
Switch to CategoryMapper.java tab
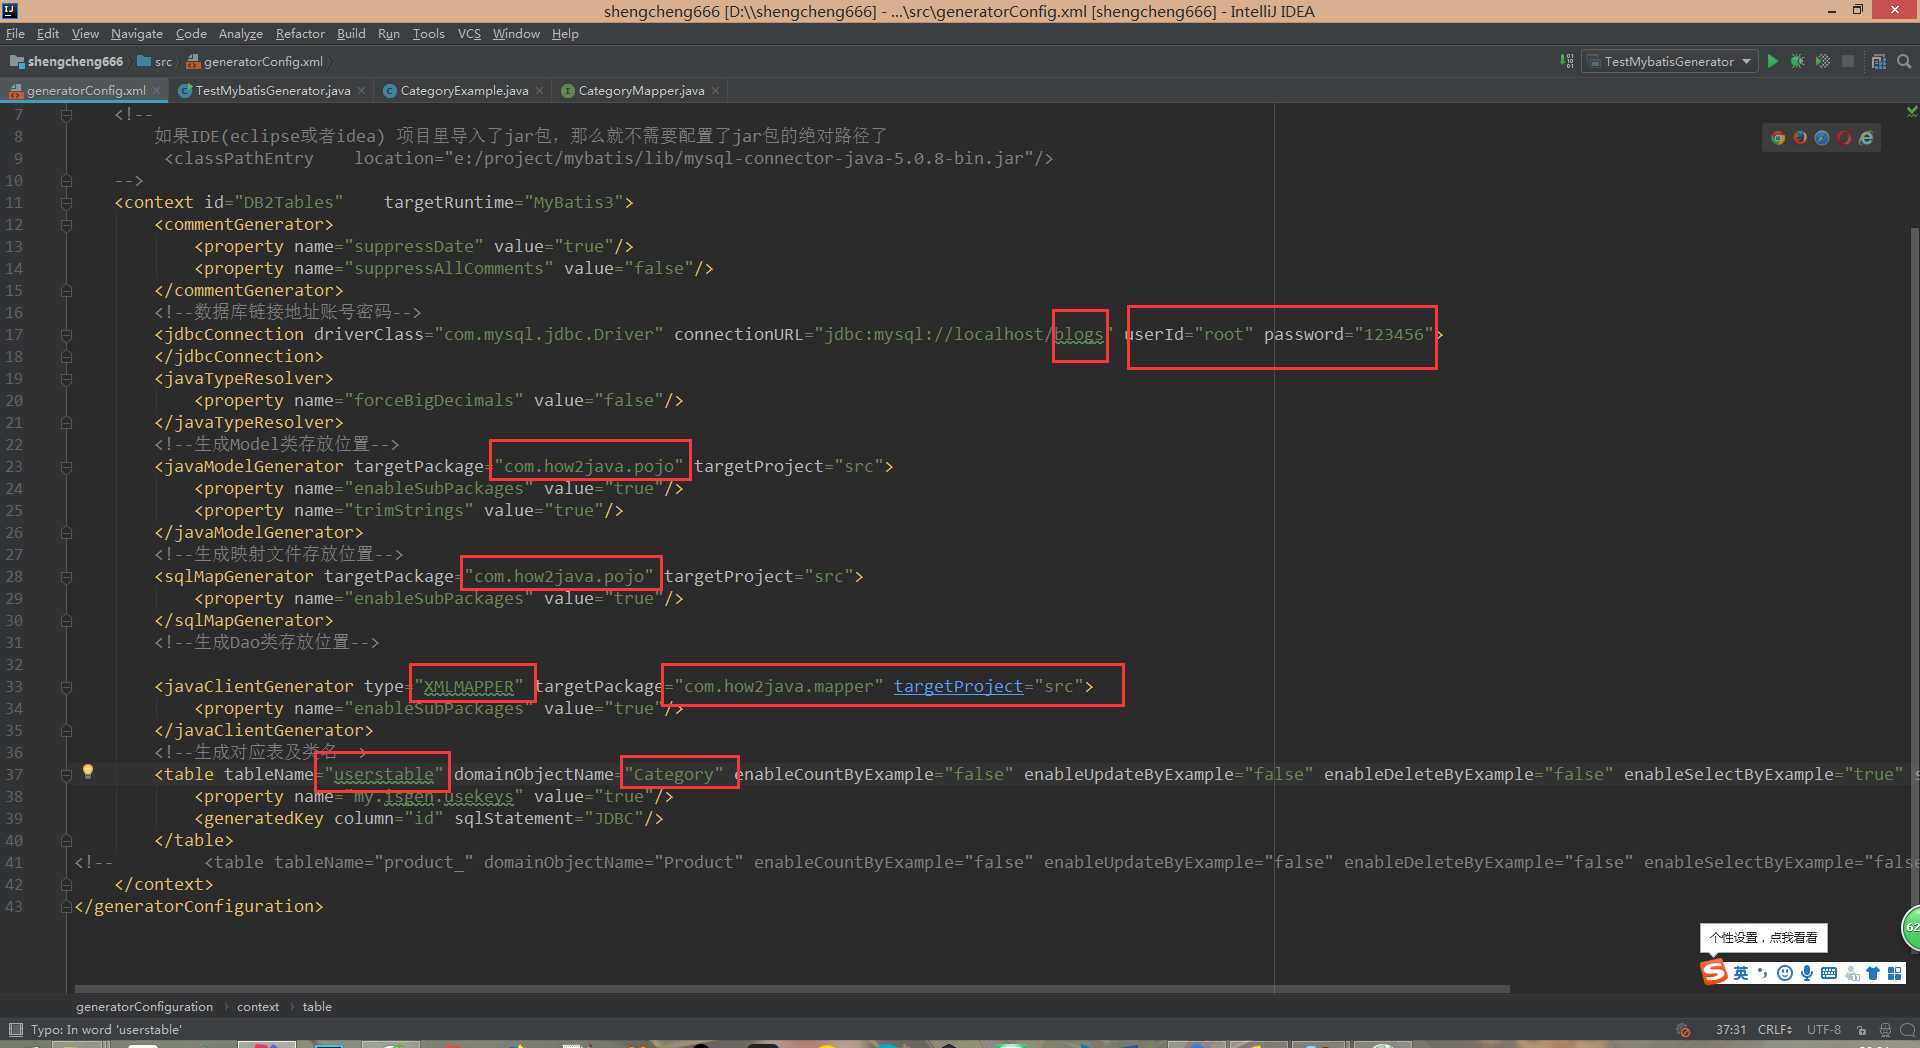pyautogui.click(x=641, y=90)
